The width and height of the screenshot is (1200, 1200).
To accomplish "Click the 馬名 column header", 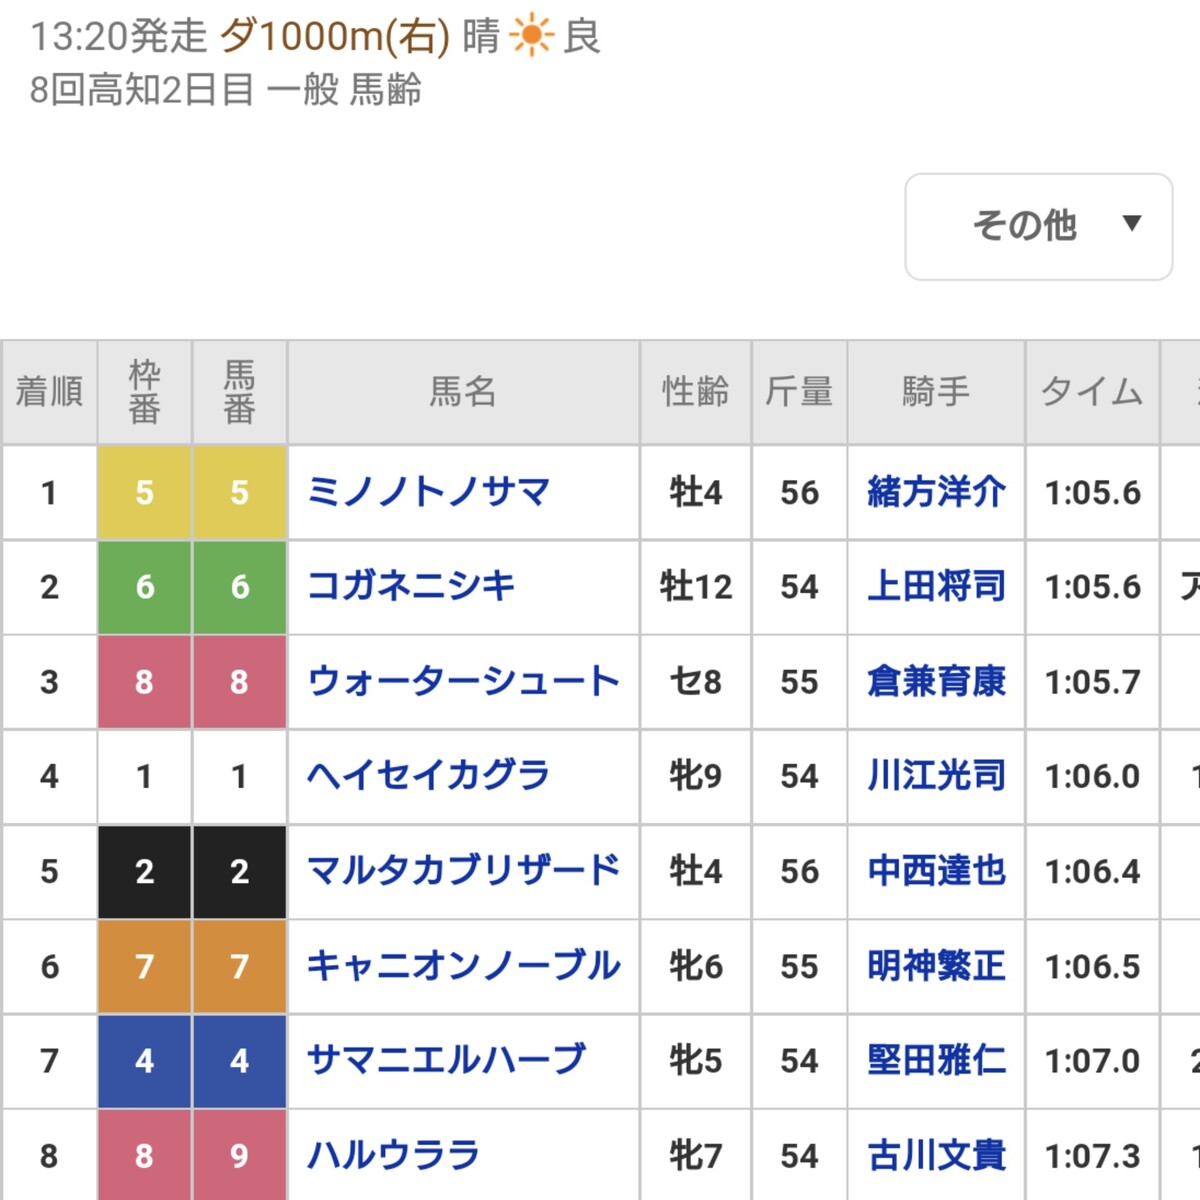I will coord(463,392).
